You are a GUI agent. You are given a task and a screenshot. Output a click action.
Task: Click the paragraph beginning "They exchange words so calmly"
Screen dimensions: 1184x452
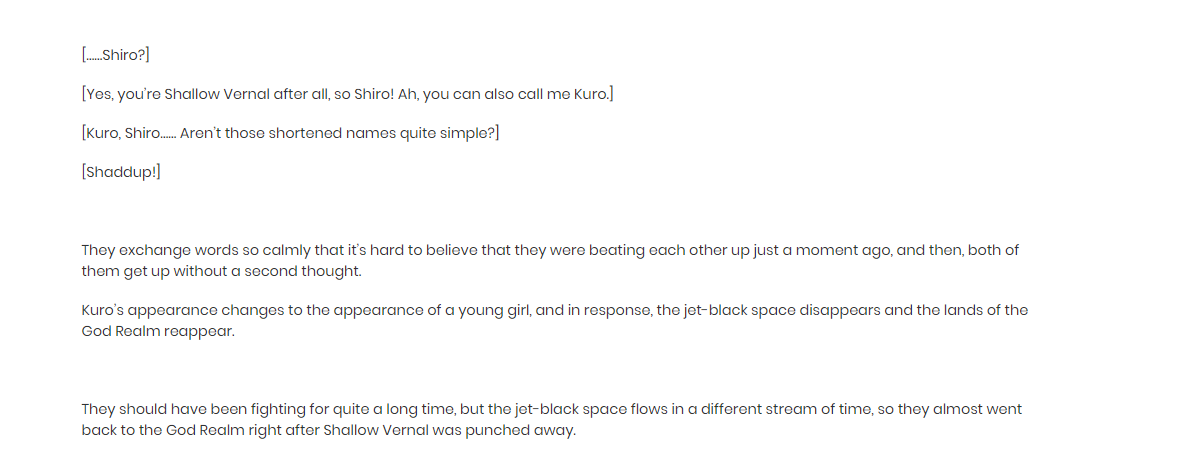550,260
